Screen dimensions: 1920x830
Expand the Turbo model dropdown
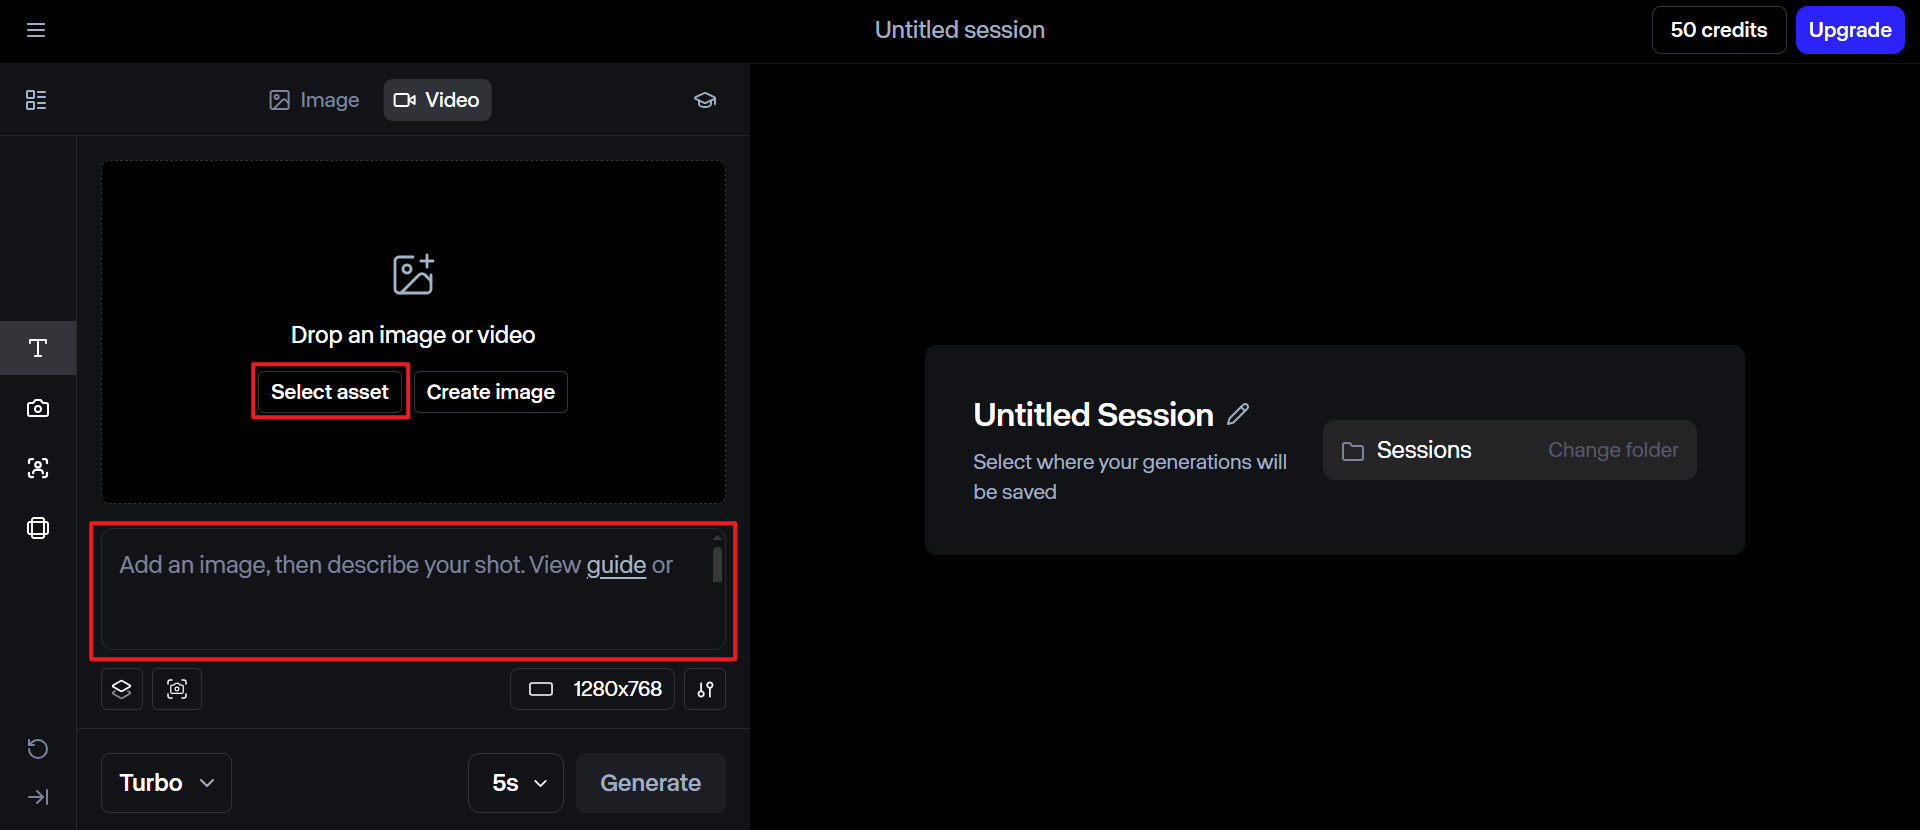pos(166,783)
